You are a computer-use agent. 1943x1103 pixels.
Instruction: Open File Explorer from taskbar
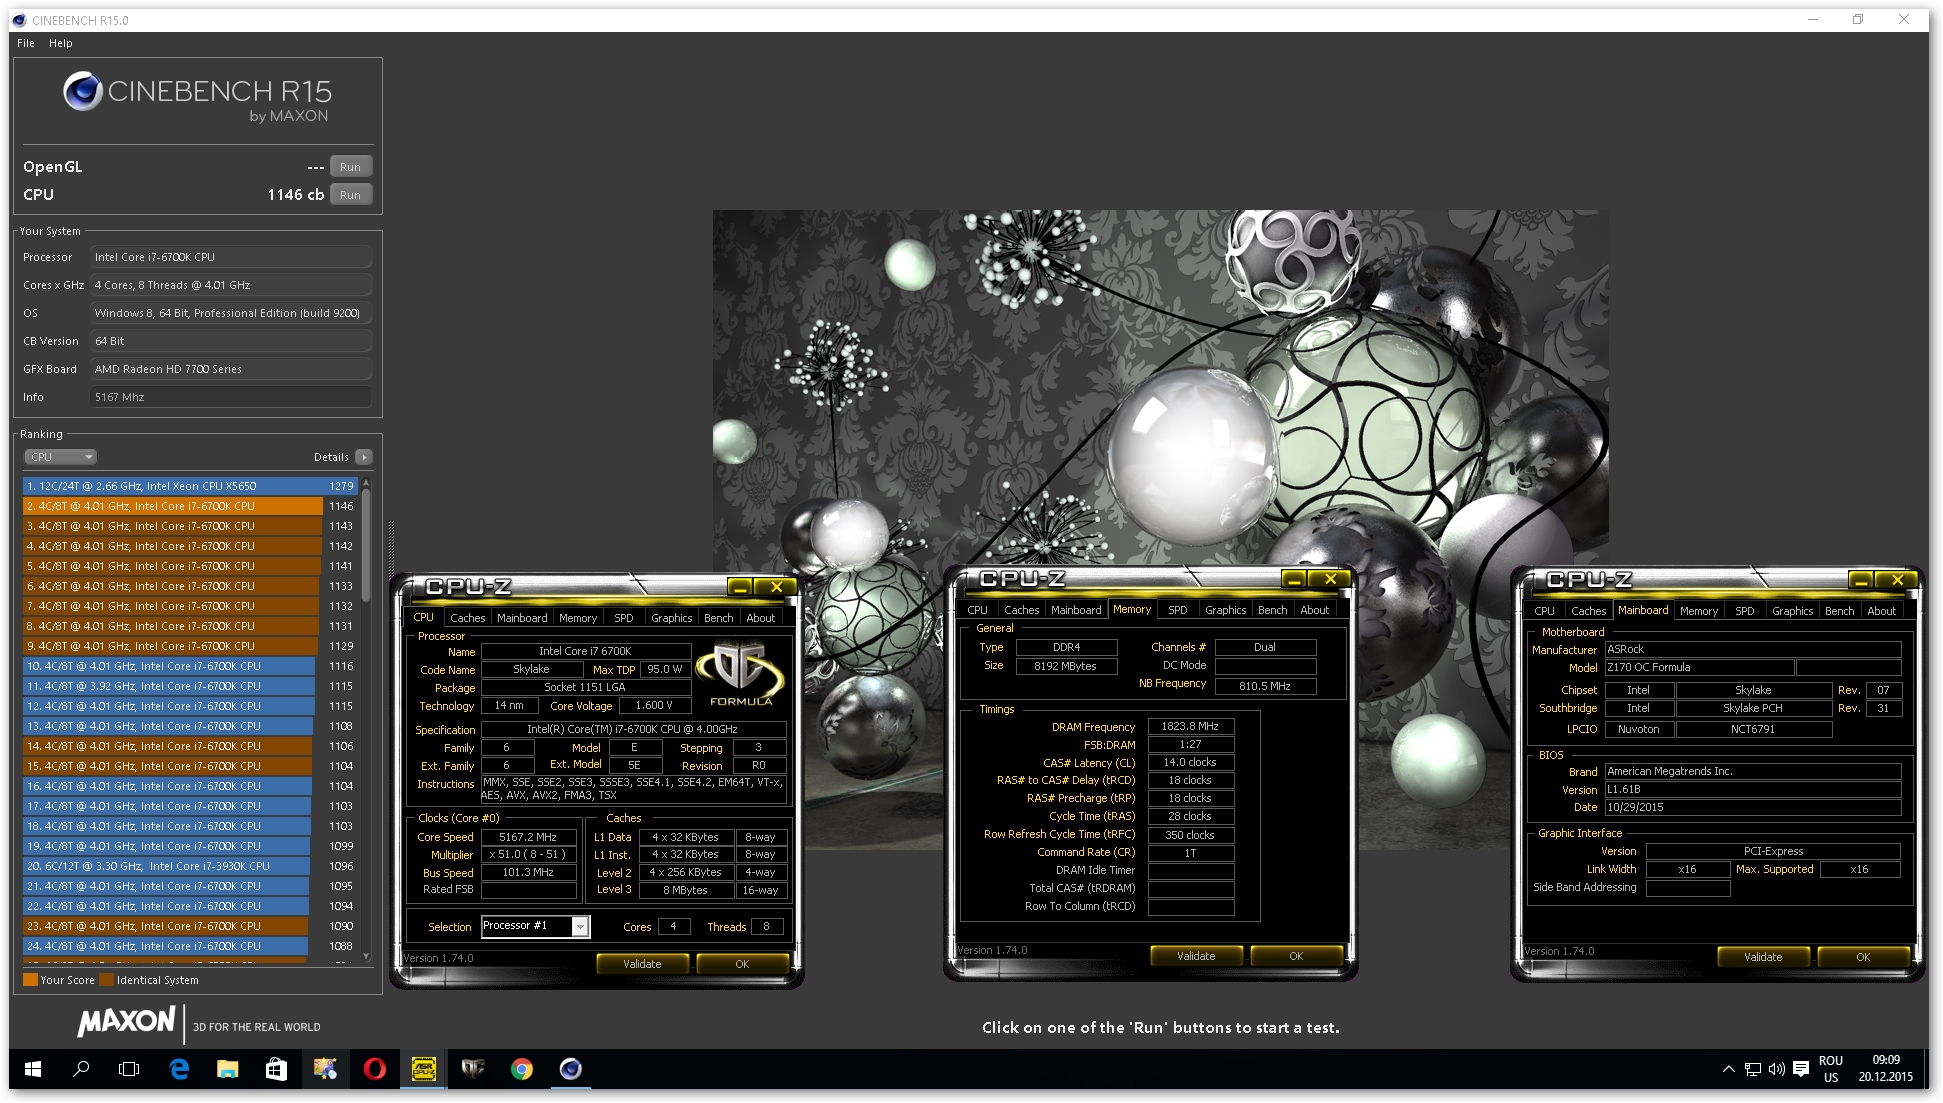coord(228,1069)
